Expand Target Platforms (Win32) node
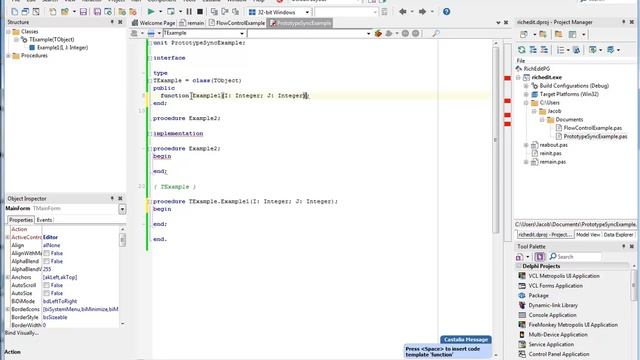Screen dimensions: 640x360 tap(526, 94)
